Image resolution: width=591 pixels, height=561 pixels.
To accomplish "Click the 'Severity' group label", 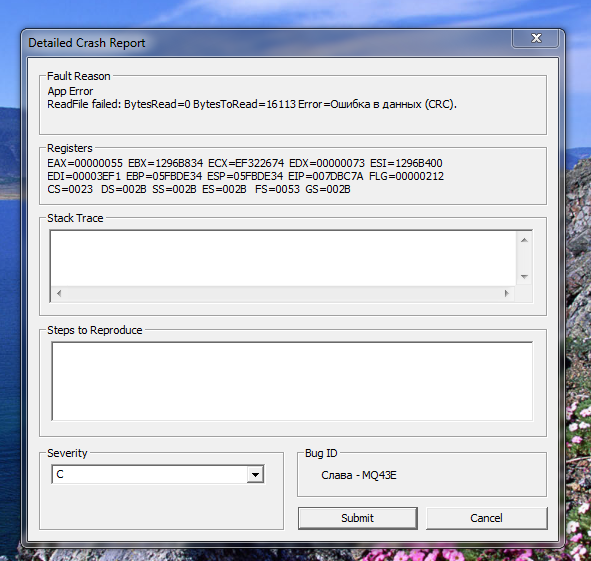I will [x=67, y=453].
